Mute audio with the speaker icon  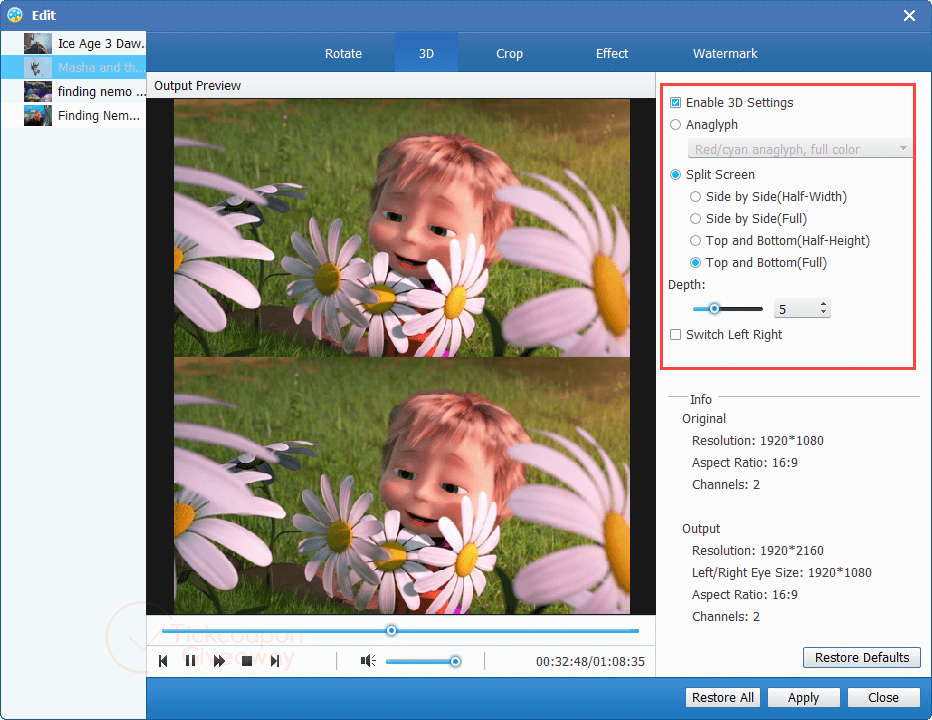368,661
